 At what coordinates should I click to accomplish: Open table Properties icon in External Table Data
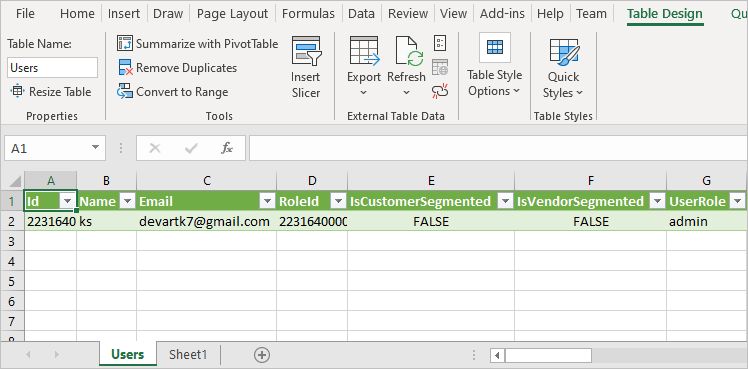point(440,43)
